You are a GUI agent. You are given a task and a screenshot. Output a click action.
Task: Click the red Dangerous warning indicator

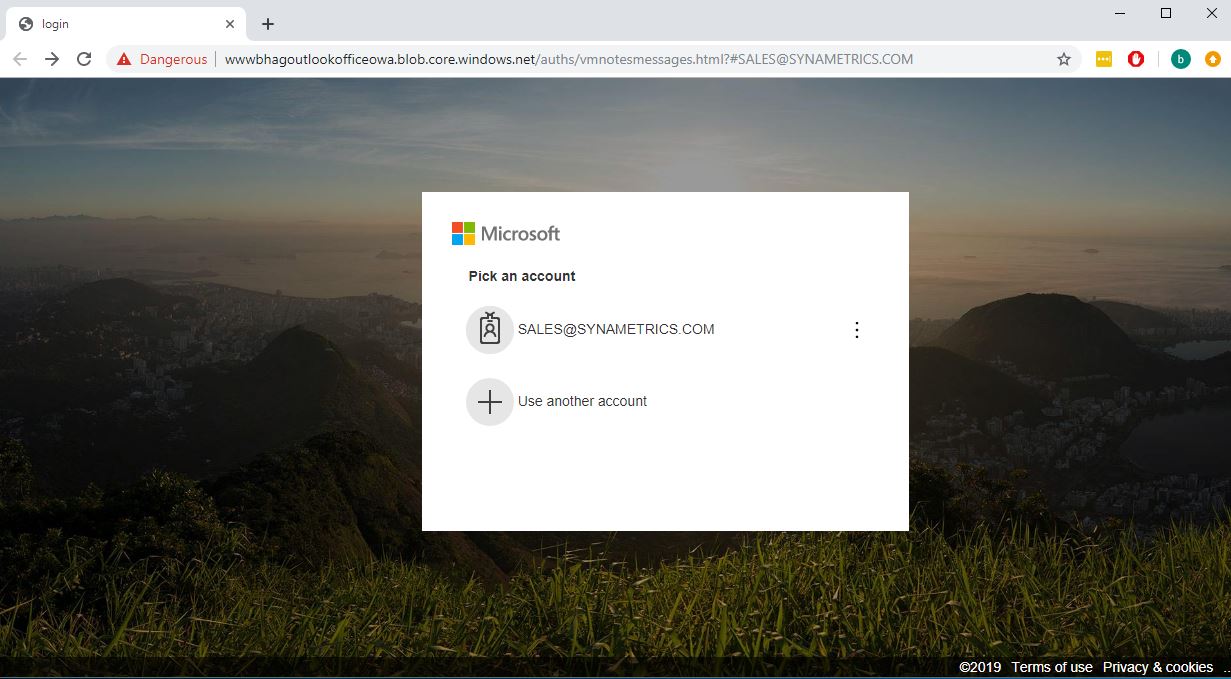pyautogui.click(x=162, y=59)
